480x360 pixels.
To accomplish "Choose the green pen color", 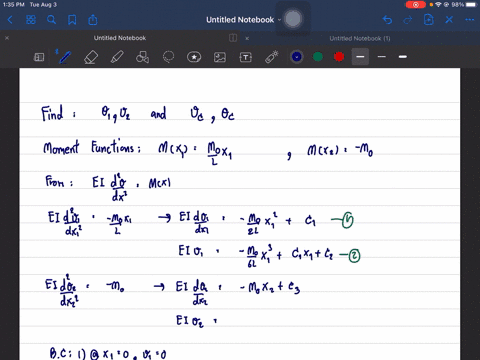I will click(318, 57).
